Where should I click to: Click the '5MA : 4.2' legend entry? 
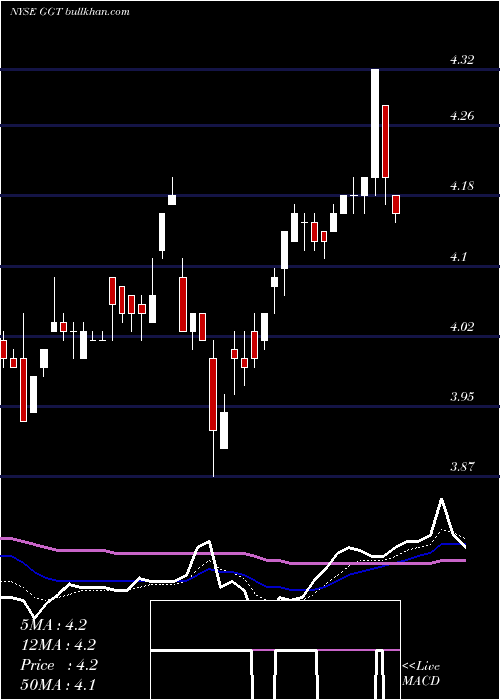tap(53, 625)
